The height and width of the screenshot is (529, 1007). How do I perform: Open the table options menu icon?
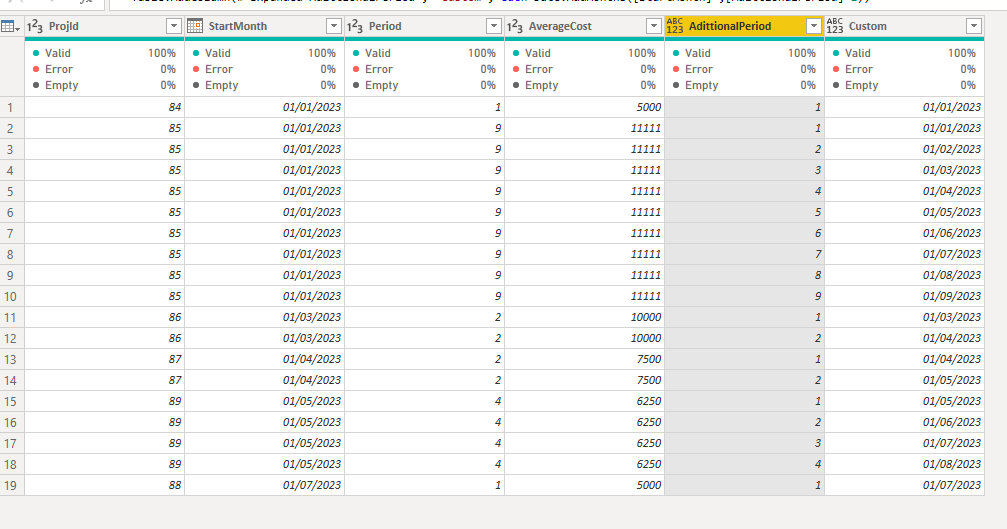tap(10, 26)
